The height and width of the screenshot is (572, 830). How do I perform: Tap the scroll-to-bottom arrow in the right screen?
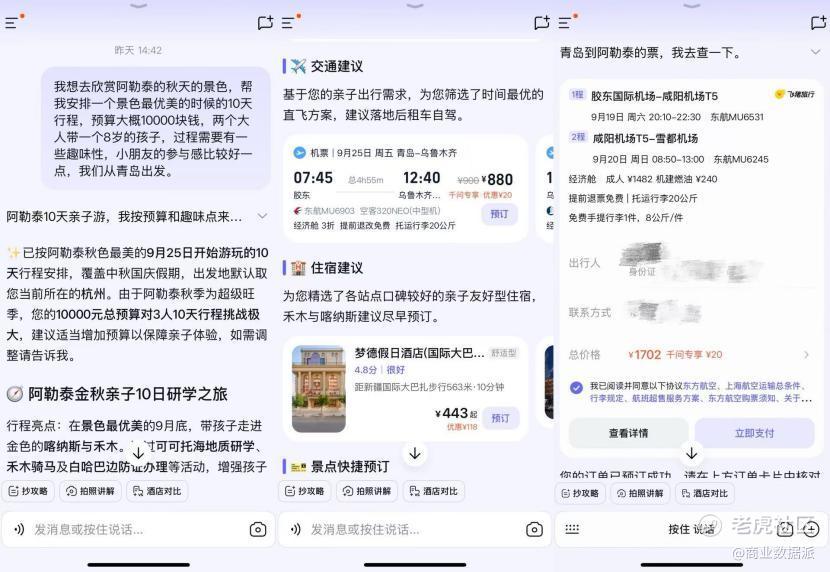(691, 453)
